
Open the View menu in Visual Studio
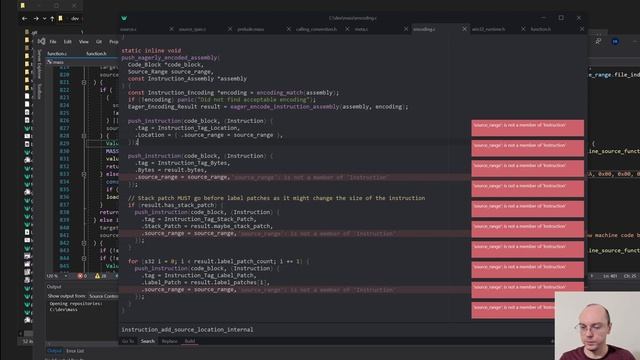(x=84, y=42)
